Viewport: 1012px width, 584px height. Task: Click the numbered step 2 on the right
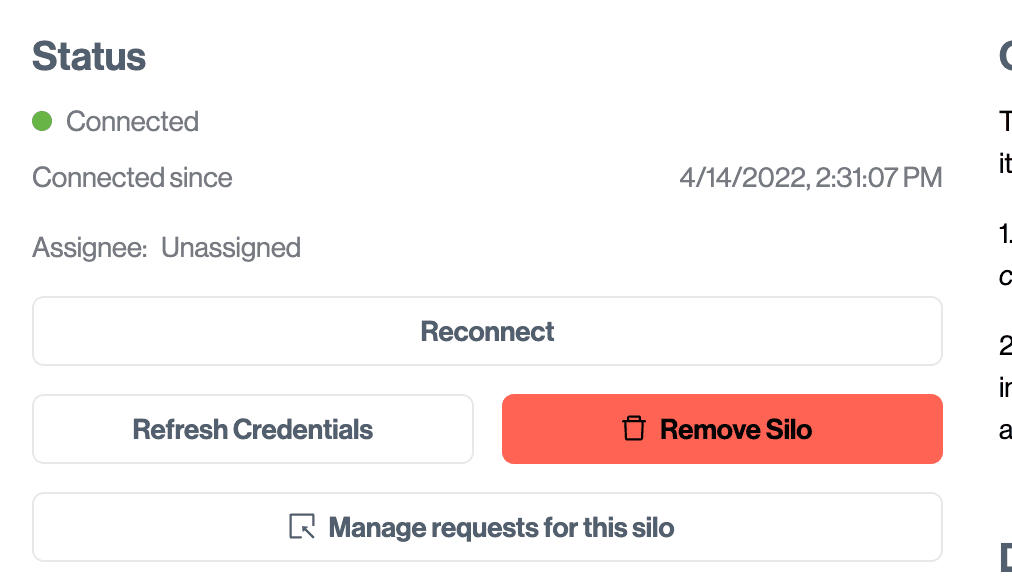click(x=1005, y=346)
